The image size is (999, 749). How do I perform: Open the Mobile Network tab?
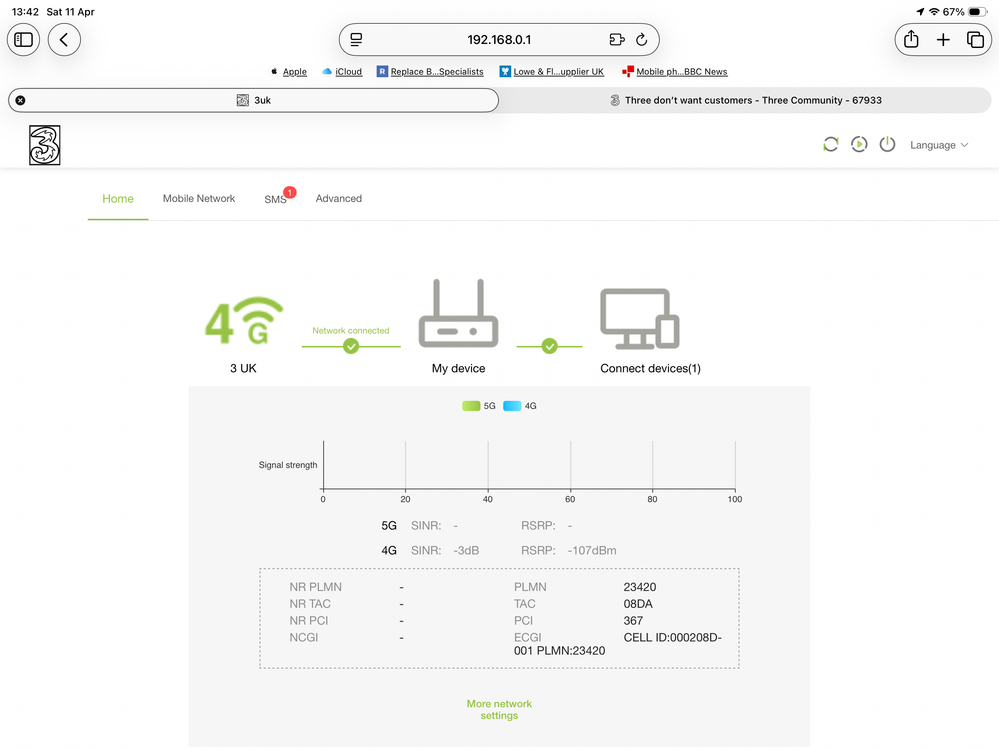click(x=199, y=199)
